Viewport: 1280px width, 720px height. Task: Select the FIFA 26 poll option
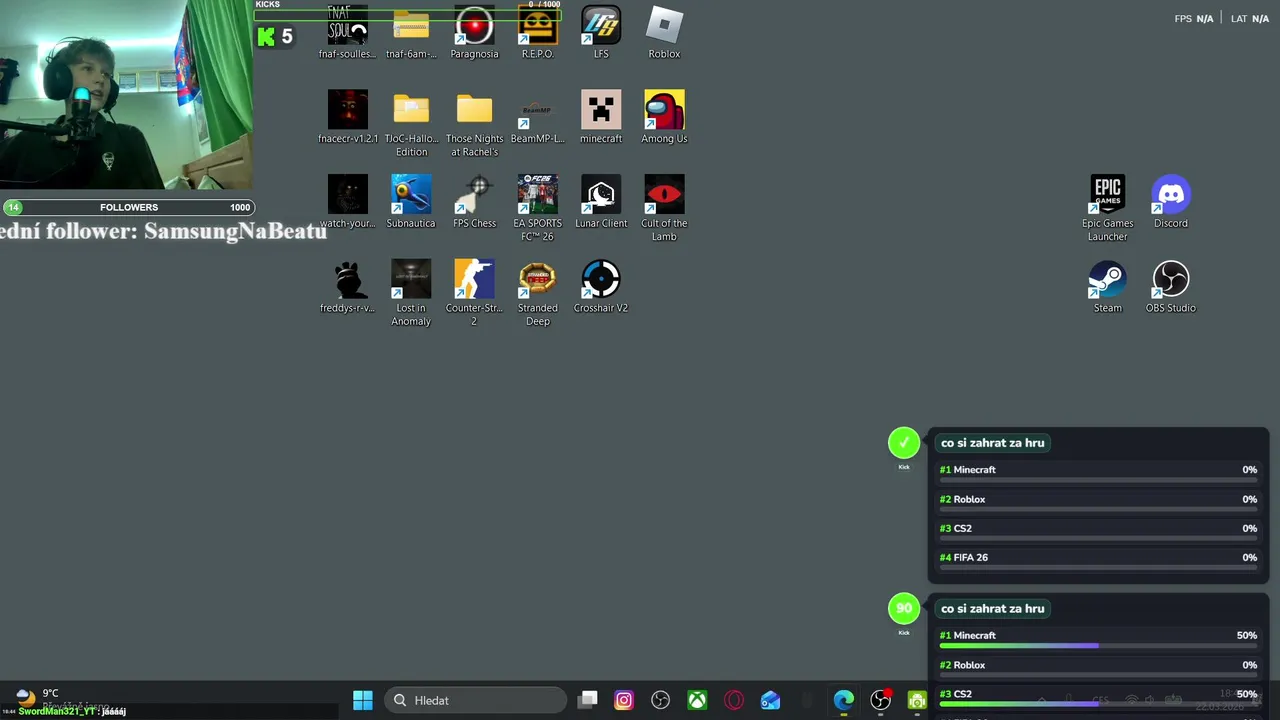tap(1098, 560)
